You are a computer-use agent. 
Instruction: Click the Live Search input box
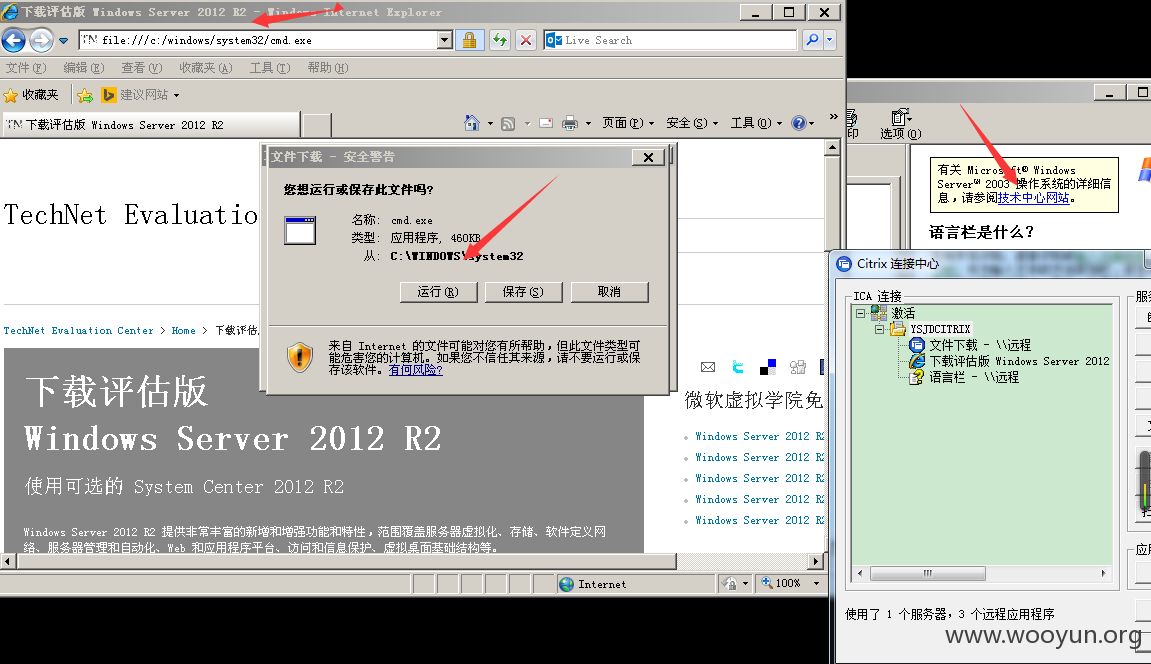[670, 40]
